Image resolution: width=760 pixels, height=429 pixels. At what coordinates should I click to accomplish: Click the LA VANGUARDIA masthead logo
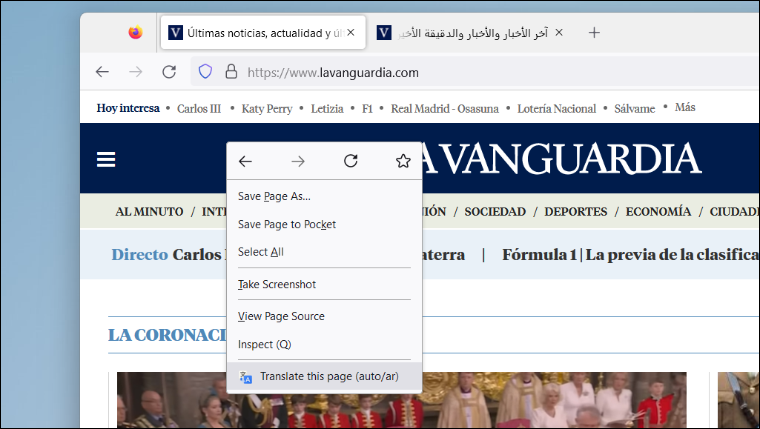[x=562, y=158]
